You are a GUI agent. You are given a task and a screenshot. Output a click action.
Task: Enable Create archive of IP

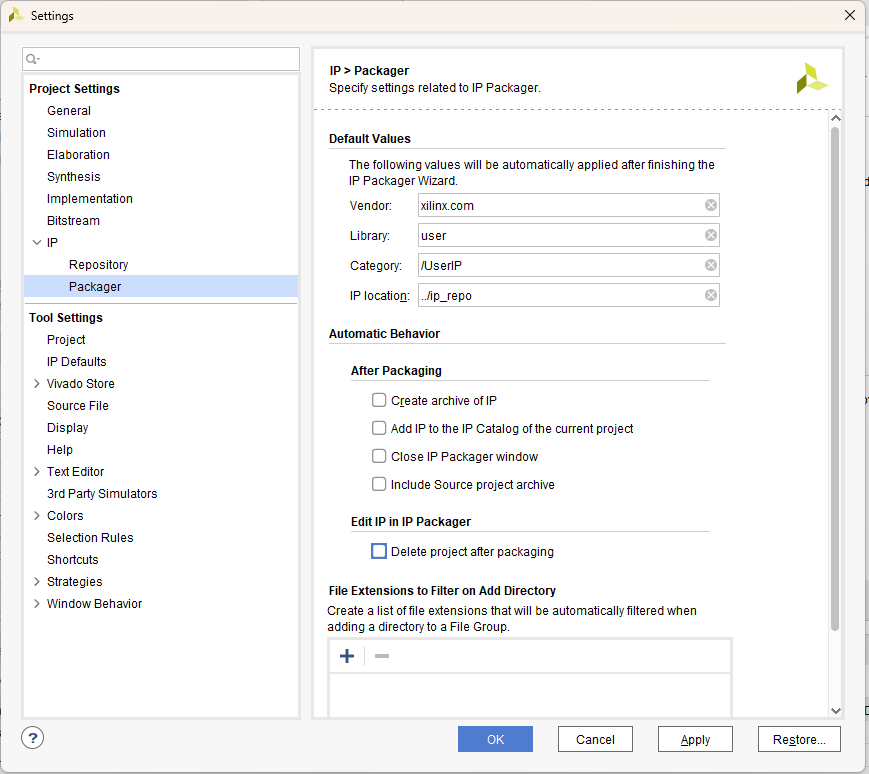379,400
